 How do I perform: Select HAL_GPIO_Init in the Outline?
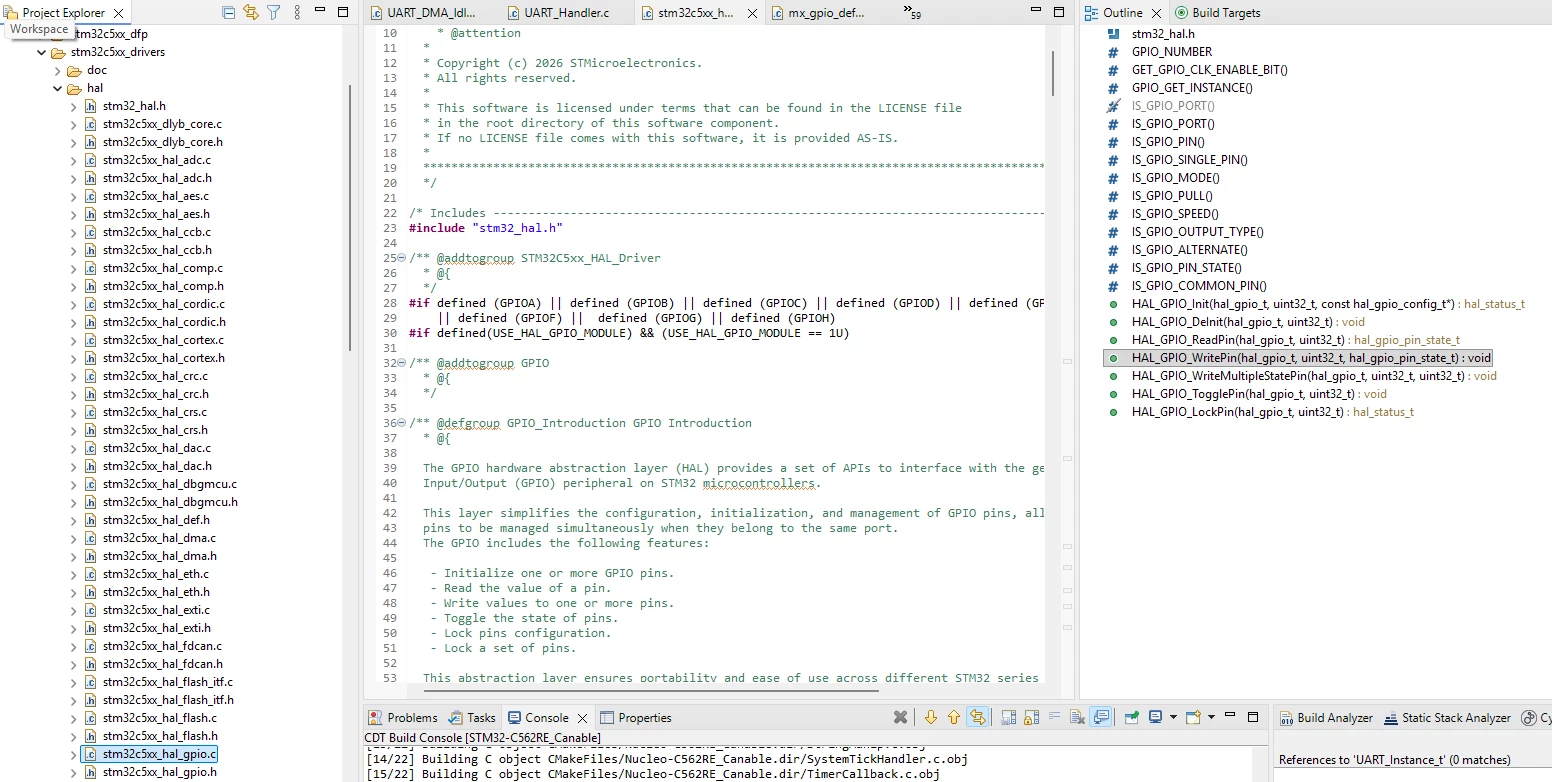[1328, 304]
